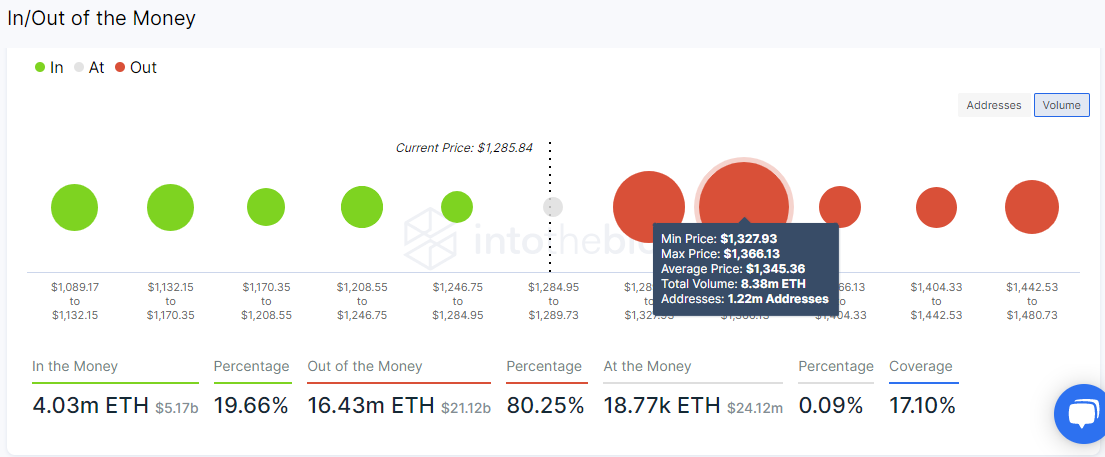
Task: Select the Volume view tab
Action: click(1061, 105)
